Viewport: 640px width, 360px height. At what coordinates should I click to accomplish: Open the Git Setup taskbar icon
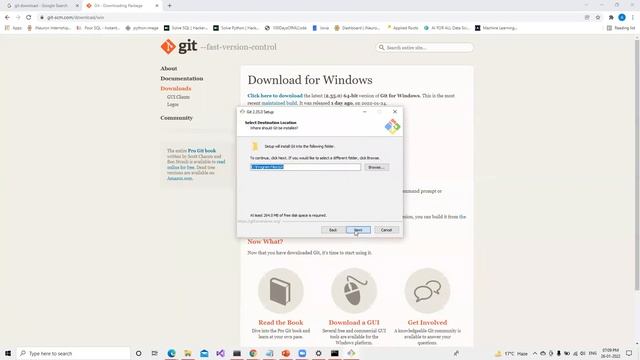point(351,353)
